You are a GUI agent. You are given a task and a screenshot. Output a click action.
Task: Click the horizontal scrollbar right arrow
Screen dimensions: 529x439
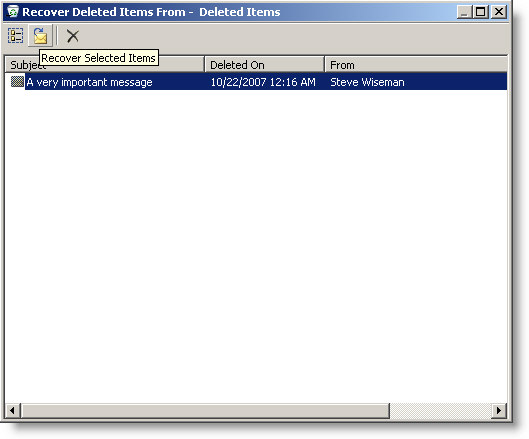(x=499, y=411)
